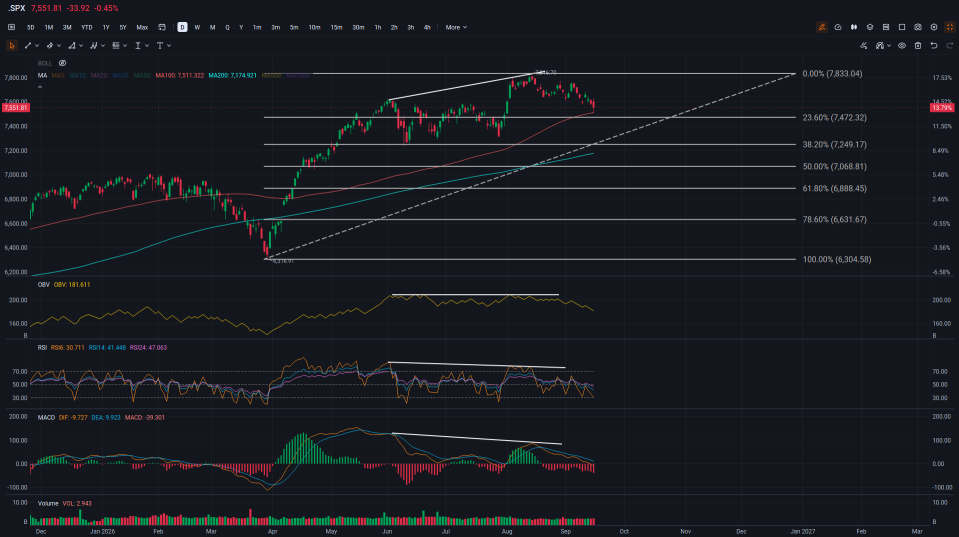Open the chart layers icon

(870, 28)
